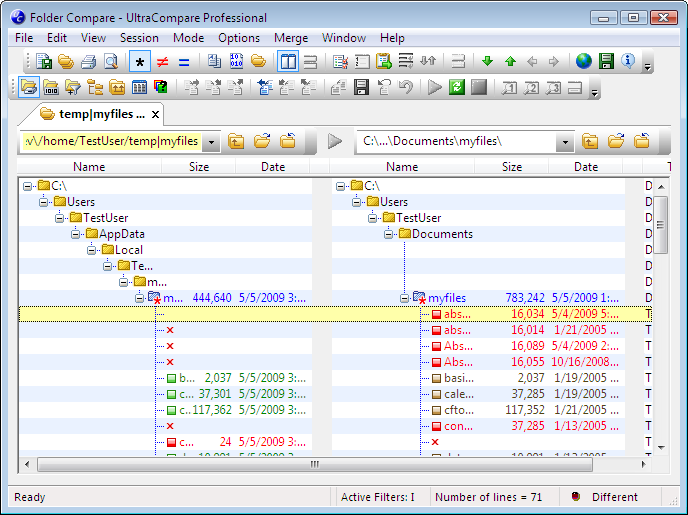Collapse the myfiles folder node
The height and width of the screenshot is (515, 688).
coord(404,298)
